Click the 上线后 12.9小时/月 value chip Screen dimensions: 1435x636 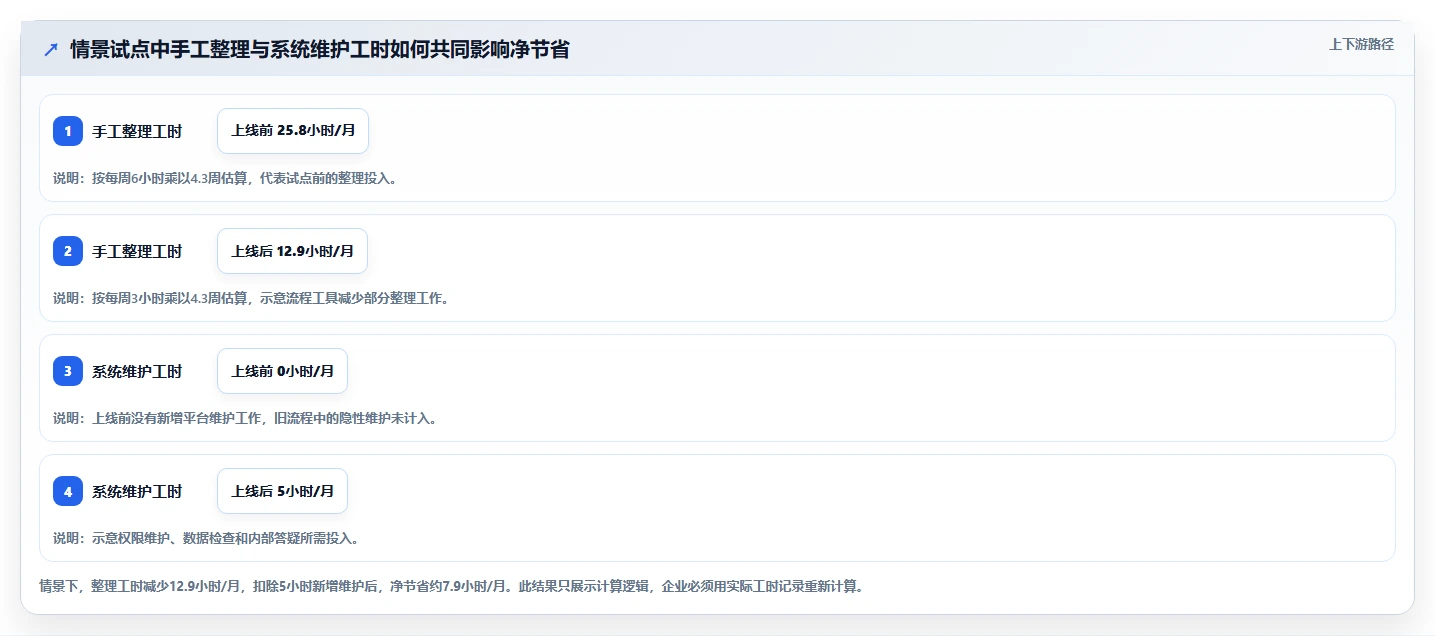click(292, 251)
